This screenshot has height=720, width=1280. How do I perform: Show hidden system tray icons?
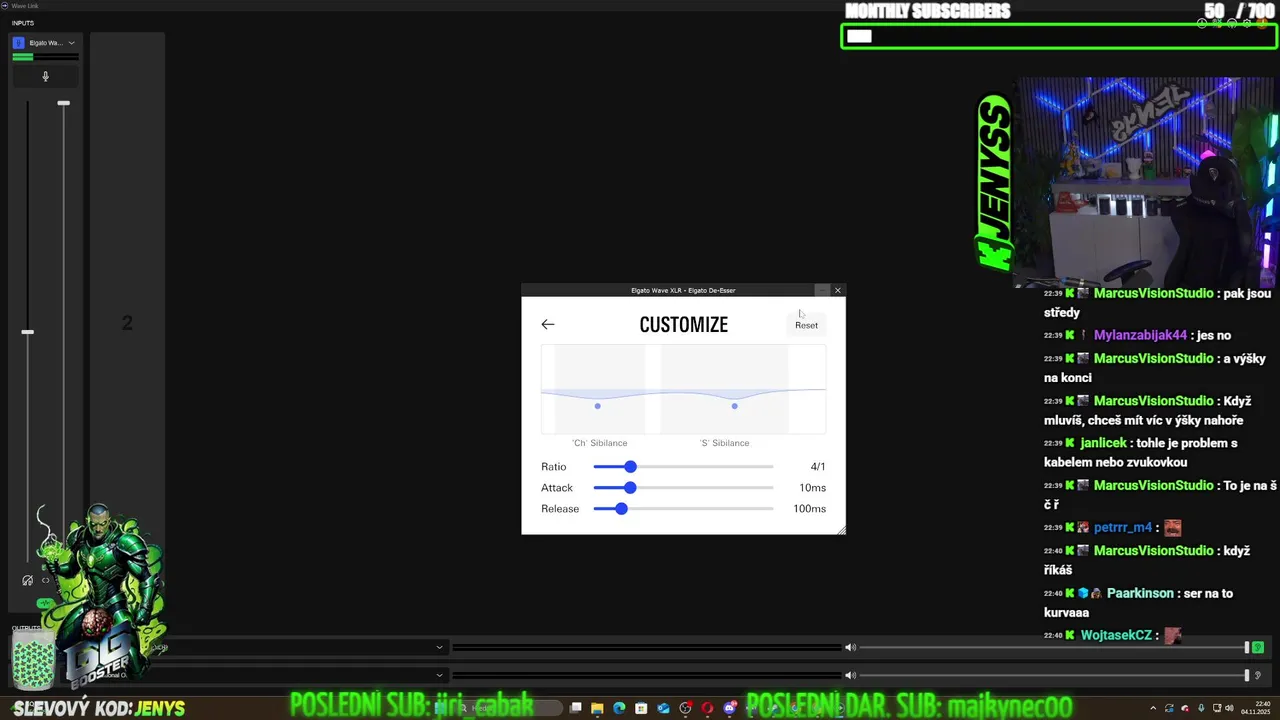(x=1153, y=708)
